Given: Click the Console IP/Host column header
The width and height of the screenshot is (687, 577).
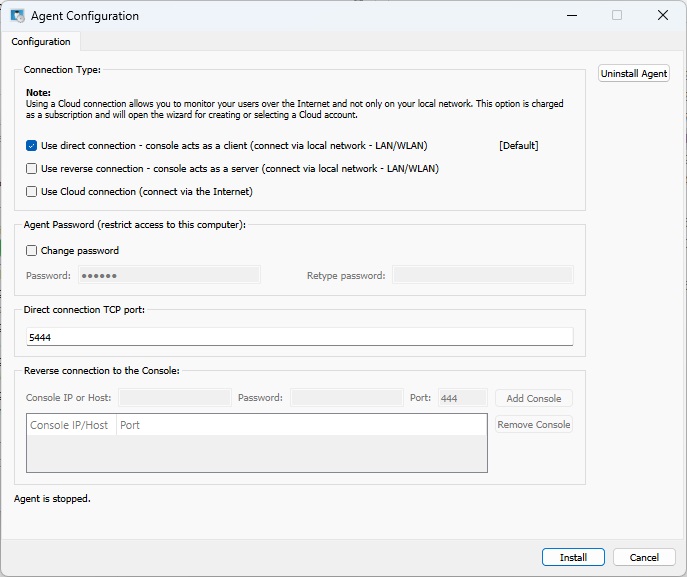Looking at the screenshot, I should tap(70, 425).
